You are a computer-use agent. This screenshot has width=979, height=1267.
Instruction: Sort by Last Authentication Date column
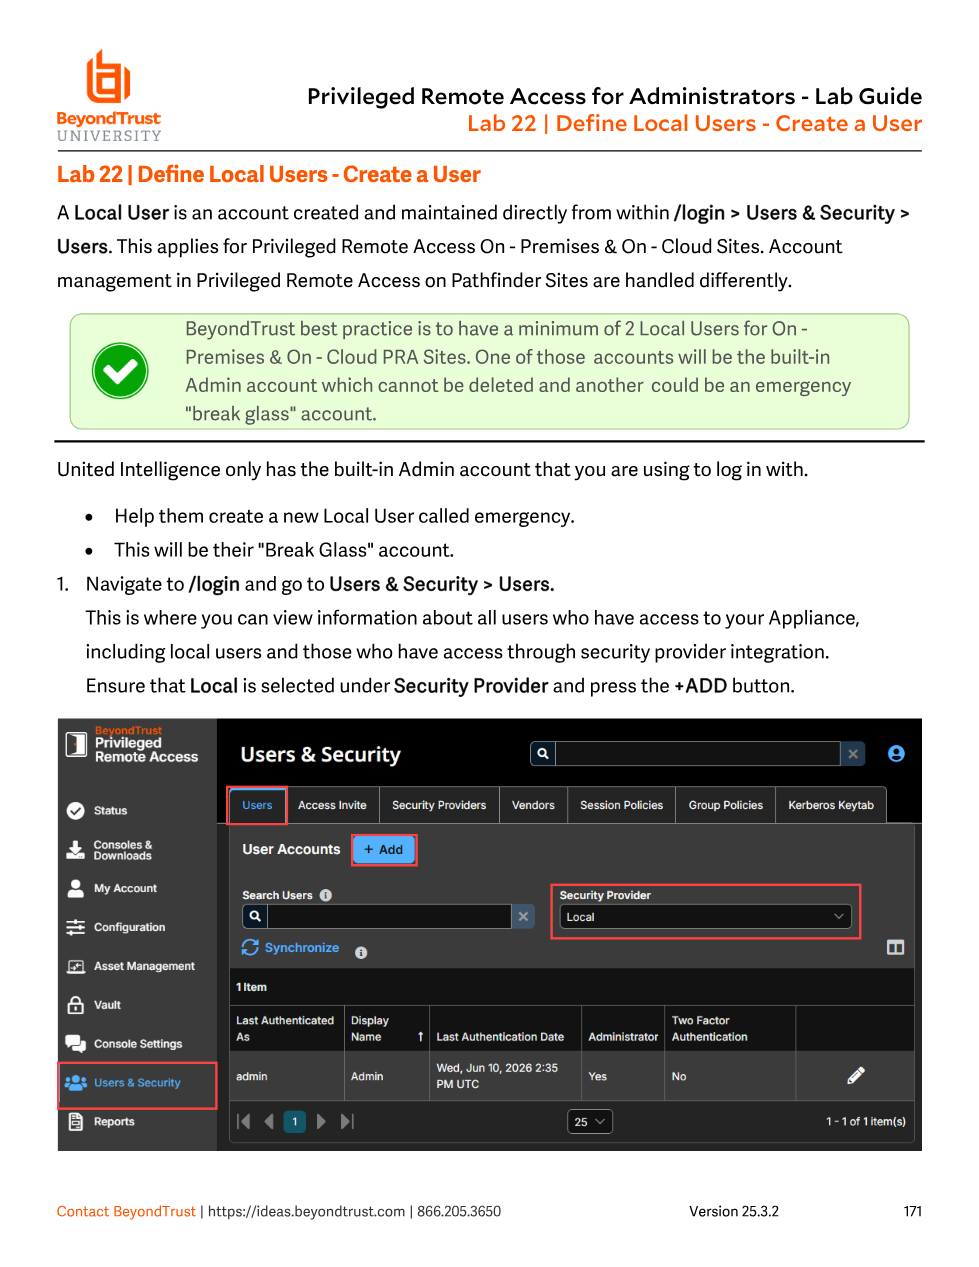tap(500, 1037)
